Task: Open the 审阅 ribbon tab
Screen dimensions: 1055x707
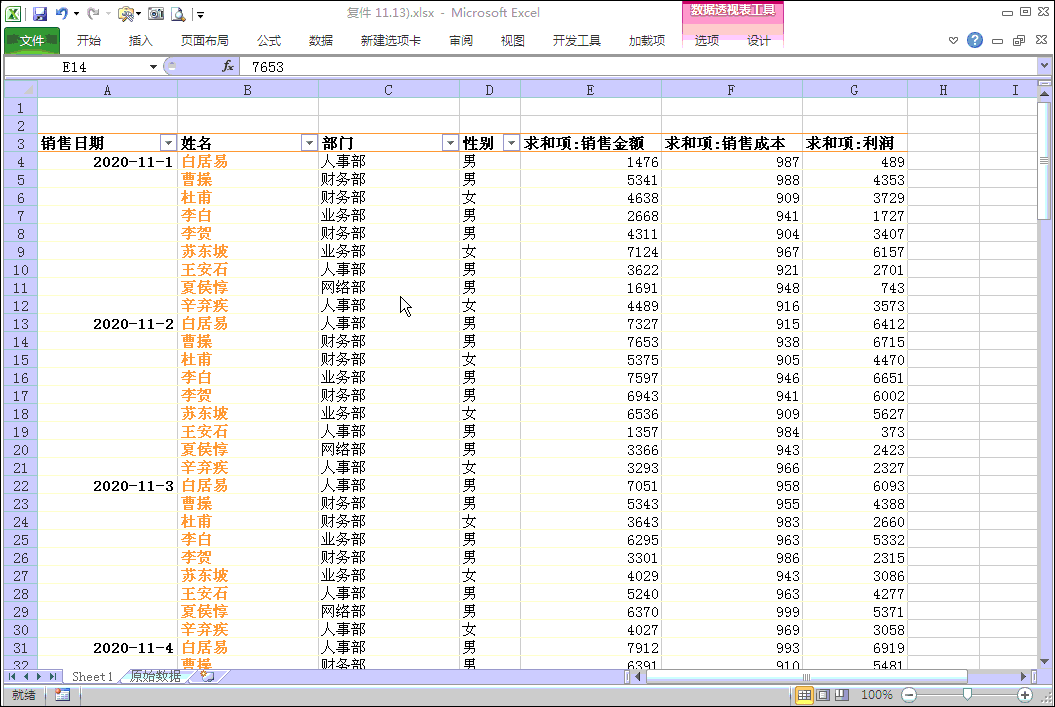Action: pos(461,40)
